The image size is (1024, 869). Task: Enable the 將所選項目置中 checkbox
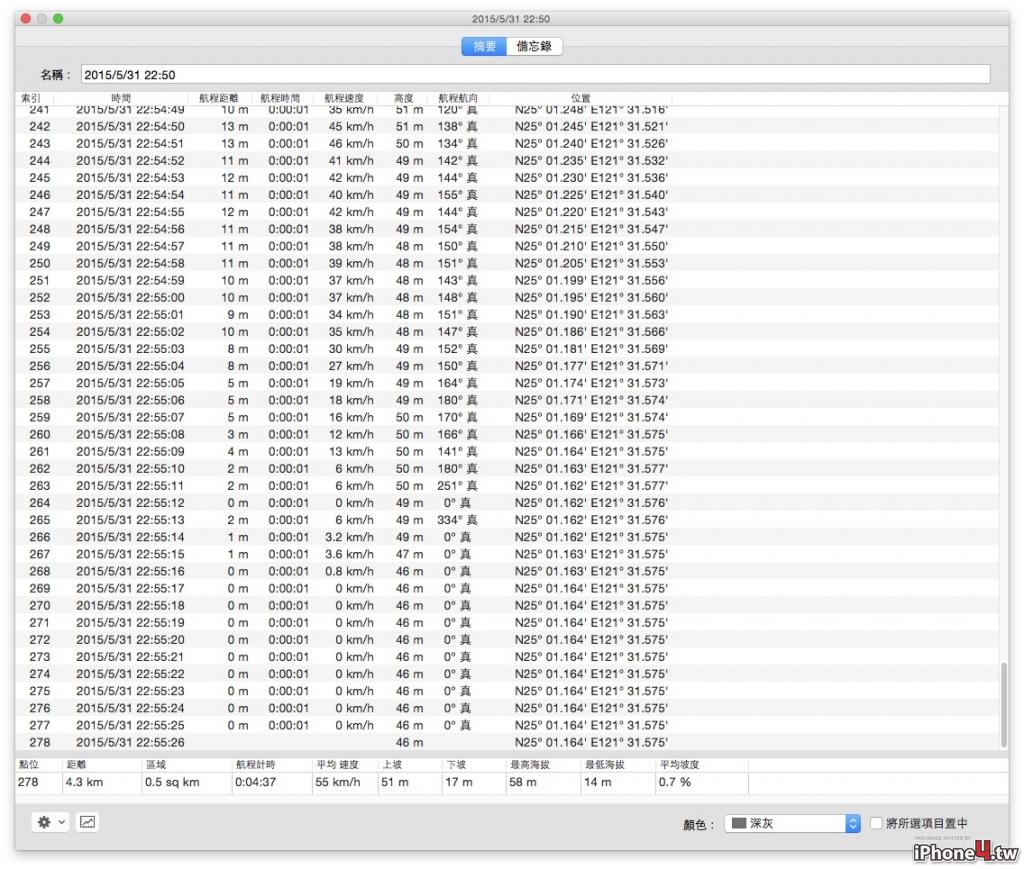(x=876, y=823)
